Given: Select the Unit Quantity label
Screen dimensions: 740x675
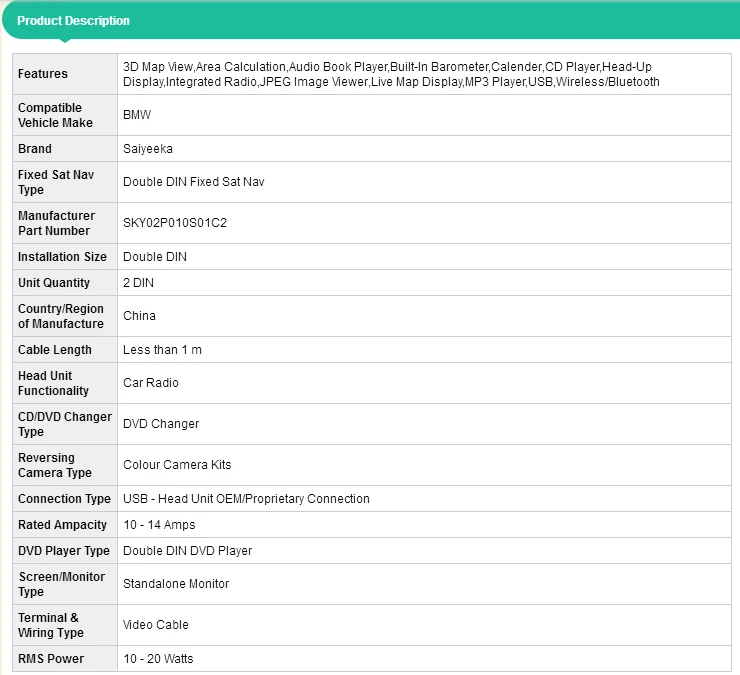Looking at the screenshot, I should coord(54,283).
